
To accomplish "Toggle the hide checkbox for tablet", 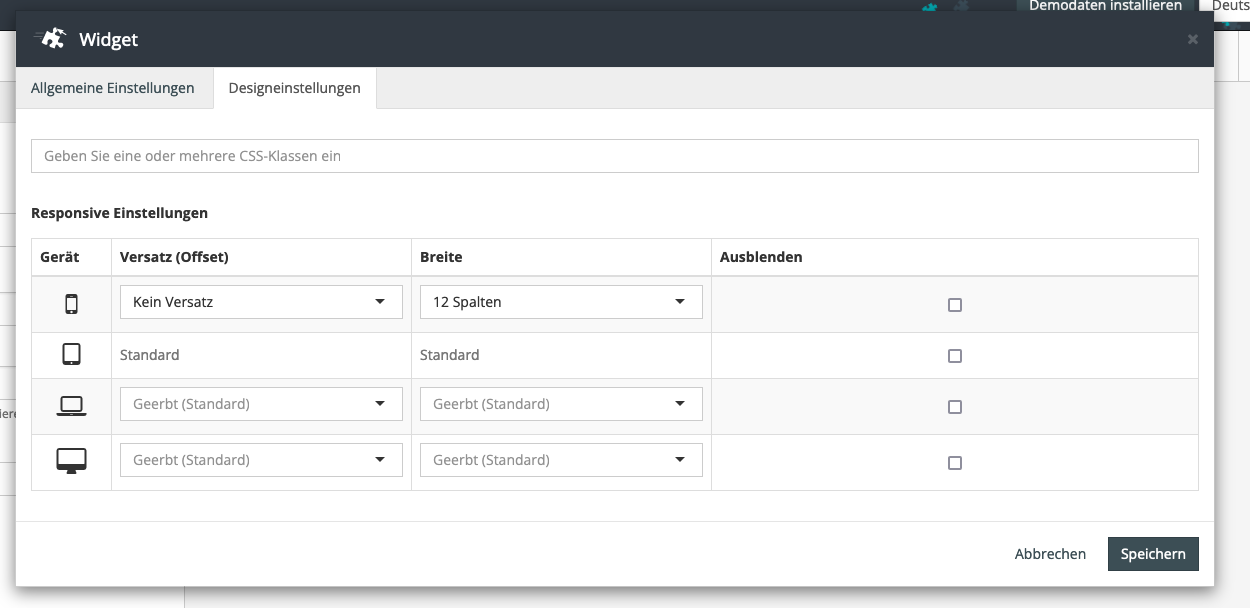I will pos(954,356).
